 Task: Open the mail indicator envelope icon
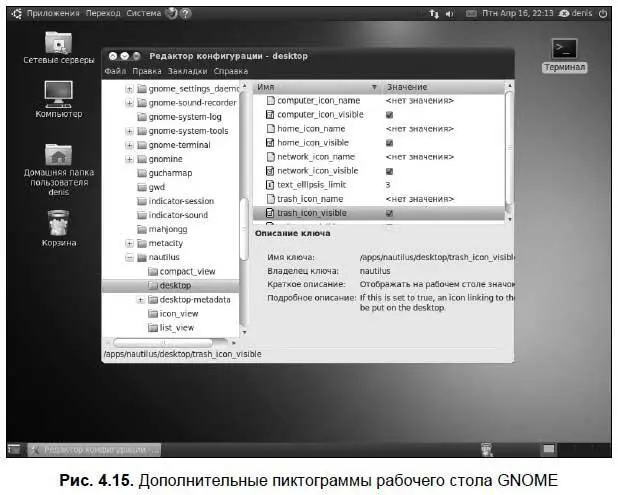pos(471,14)
